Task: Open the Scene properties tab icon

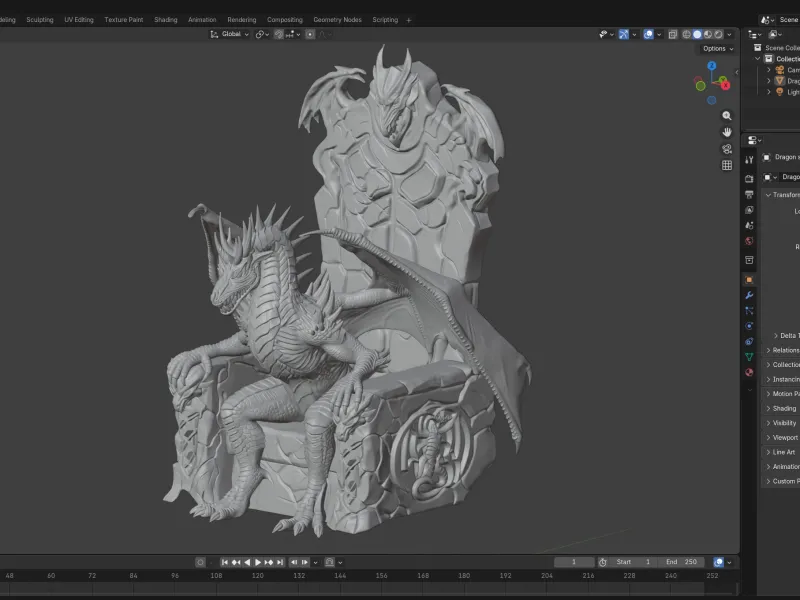Action: click(x=749, y=225)
